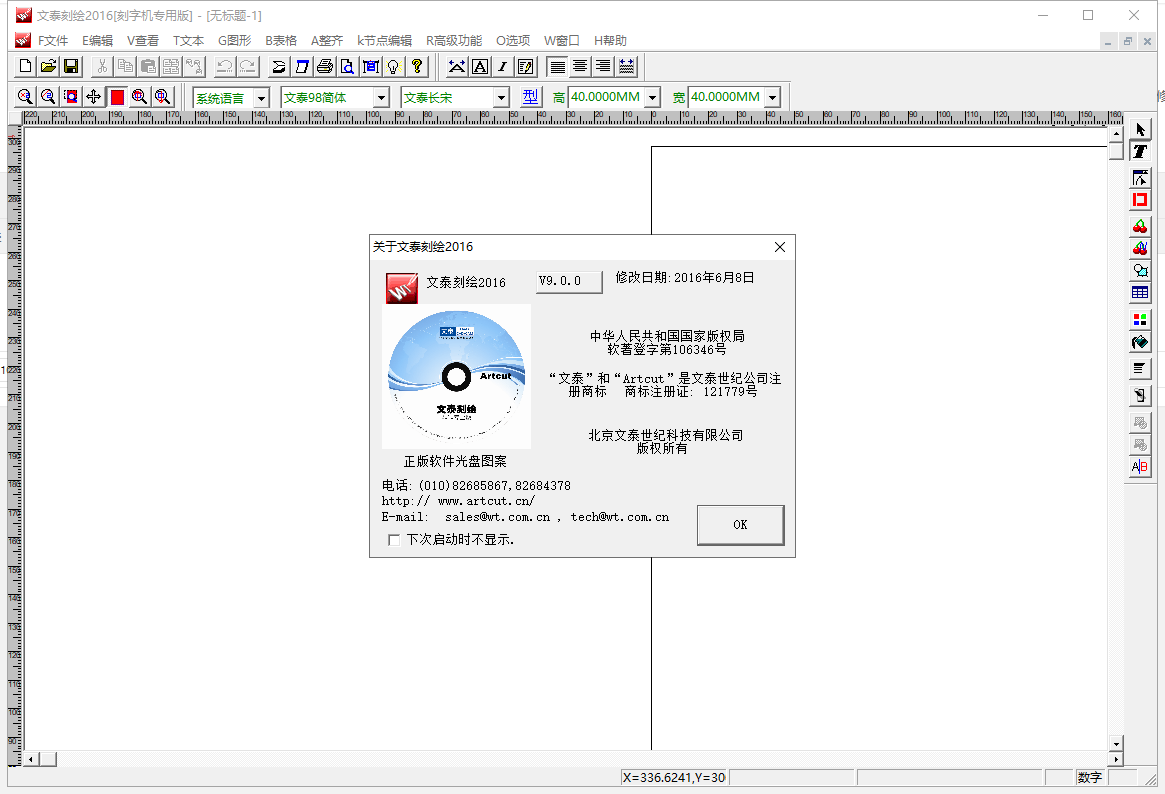This screenshot has width=1165, height=794.
Task: Click the http://www.artcut.cn/ text
Action: (458, 501)
